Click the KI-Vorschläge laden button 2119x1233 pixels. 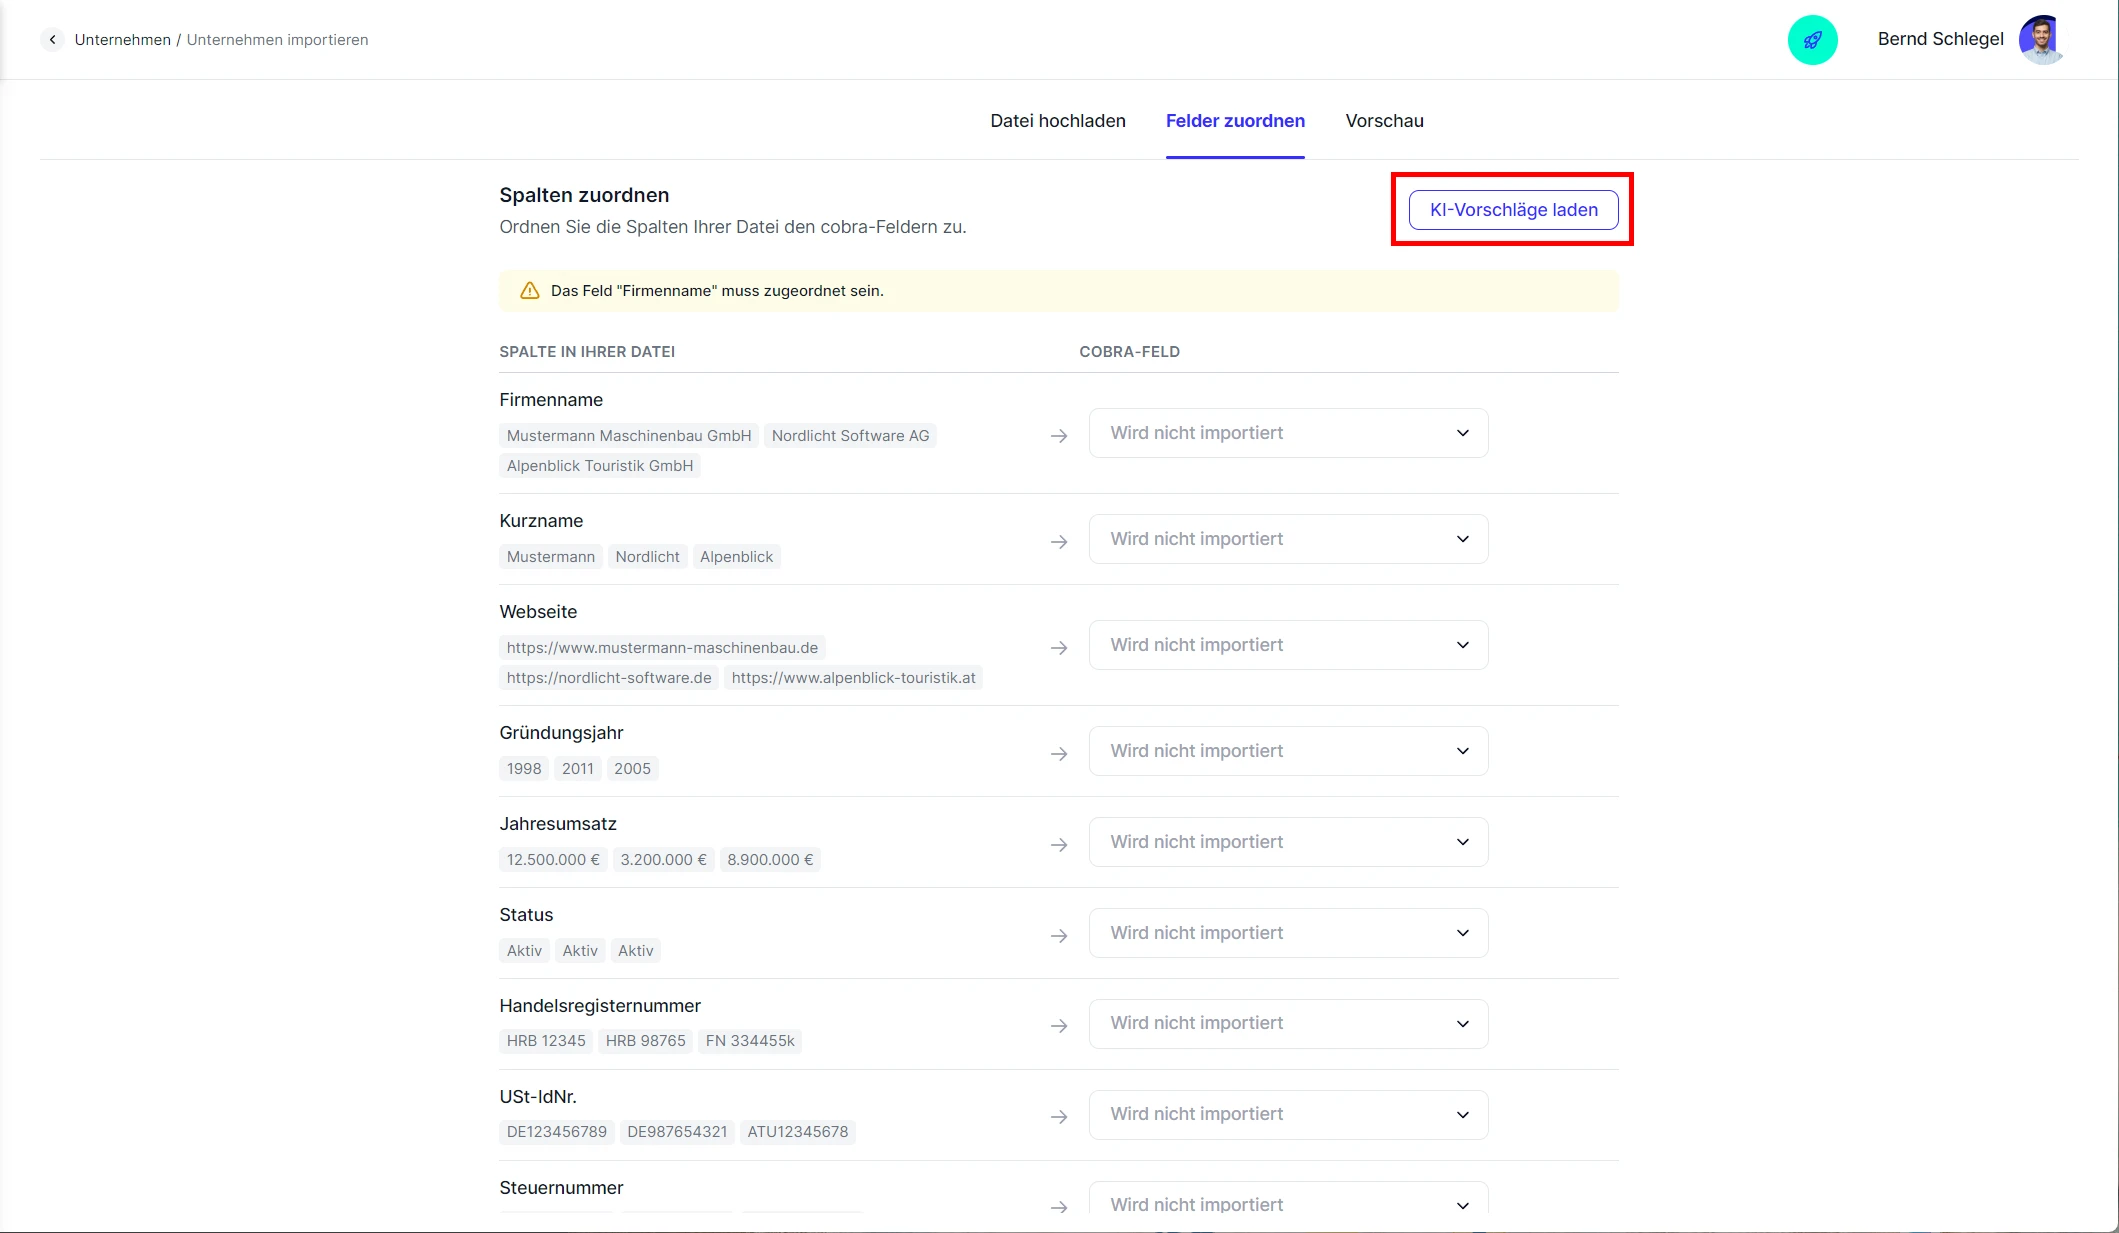tap(1513, 210)
